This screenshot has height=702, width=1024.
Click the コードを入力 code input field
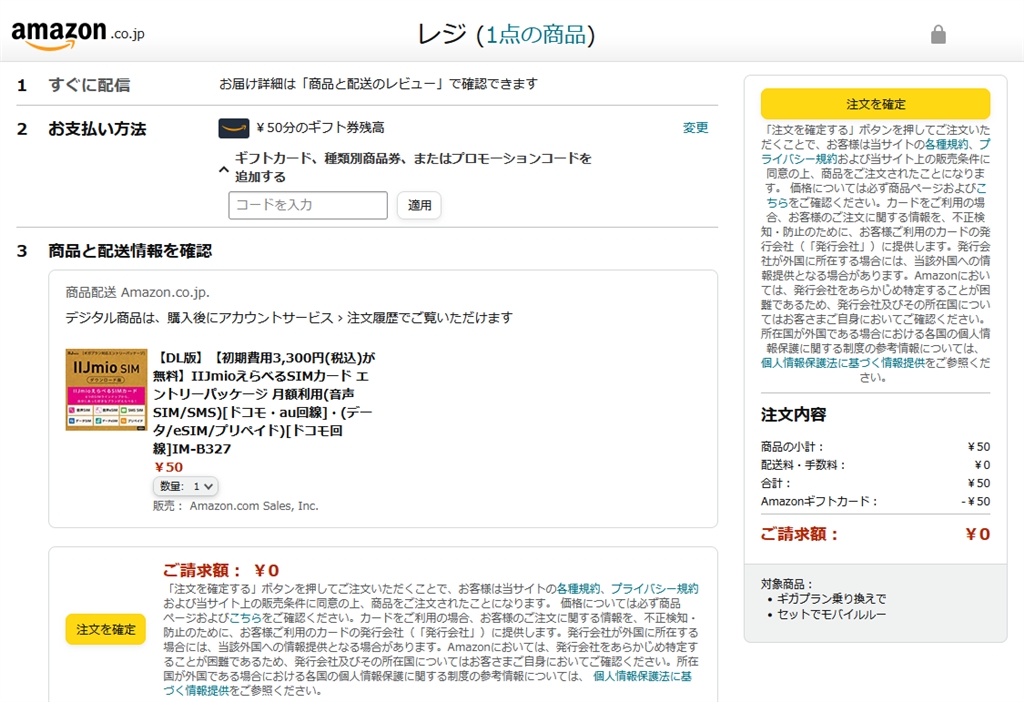click(308, 205)
